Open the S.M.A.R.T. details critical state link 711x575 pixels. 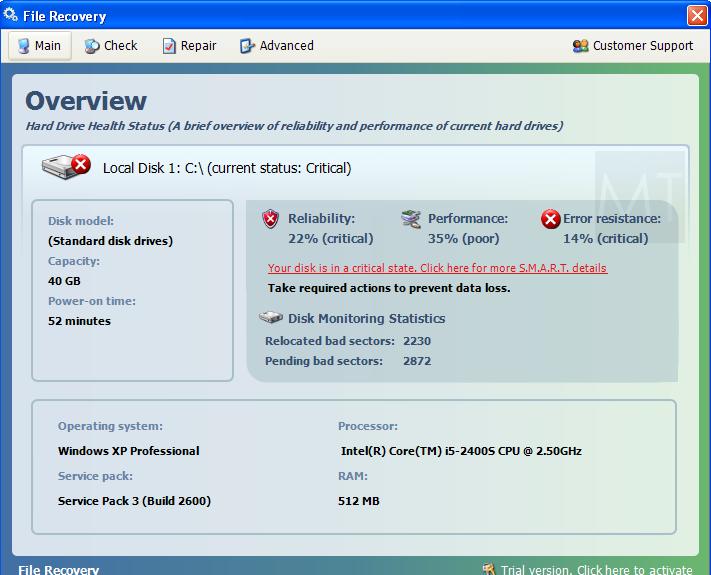437,268
